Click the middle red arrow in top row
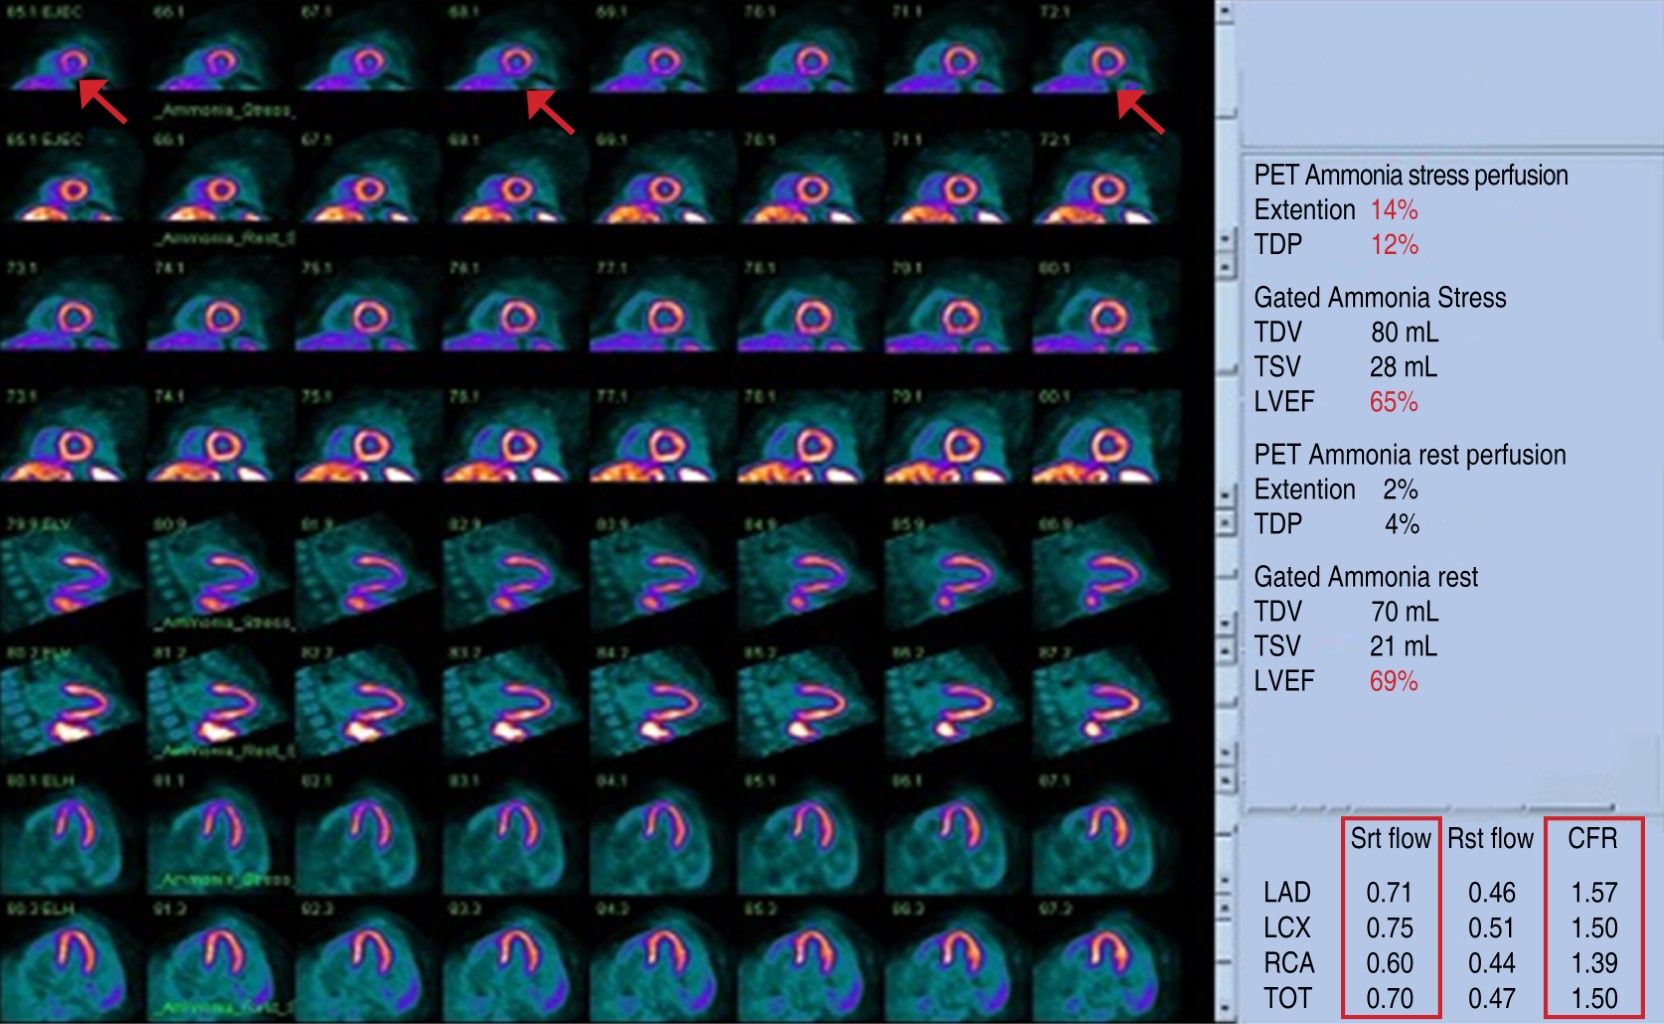Screen dimensions: 1664x1024 [x=550, y=111]
